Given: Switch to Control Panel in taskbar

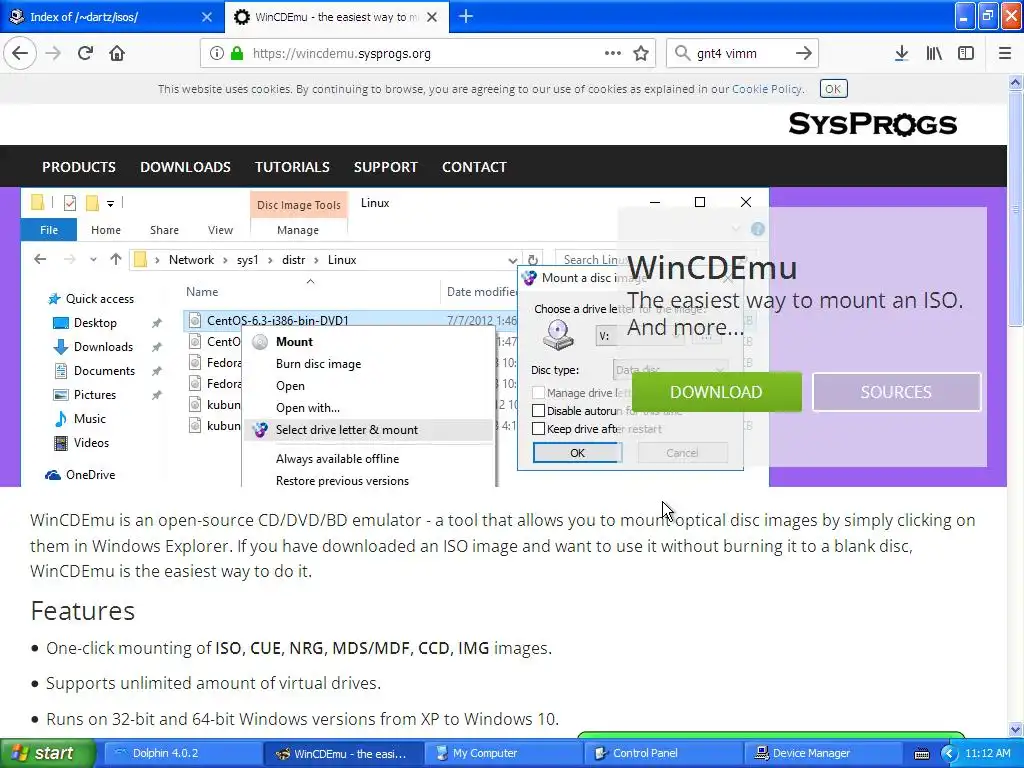Looking at the screenshot, I should pyautogui.click(x=663, y=754).
